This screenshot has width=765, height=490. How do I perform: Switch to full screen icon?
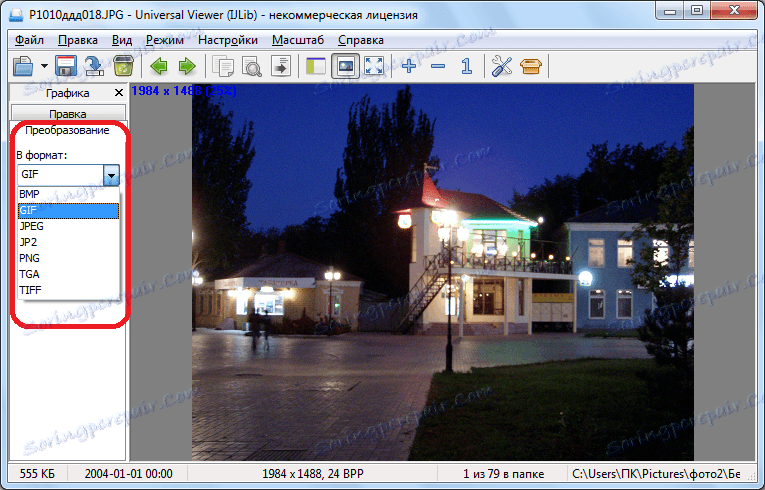[x=374, y=66]
